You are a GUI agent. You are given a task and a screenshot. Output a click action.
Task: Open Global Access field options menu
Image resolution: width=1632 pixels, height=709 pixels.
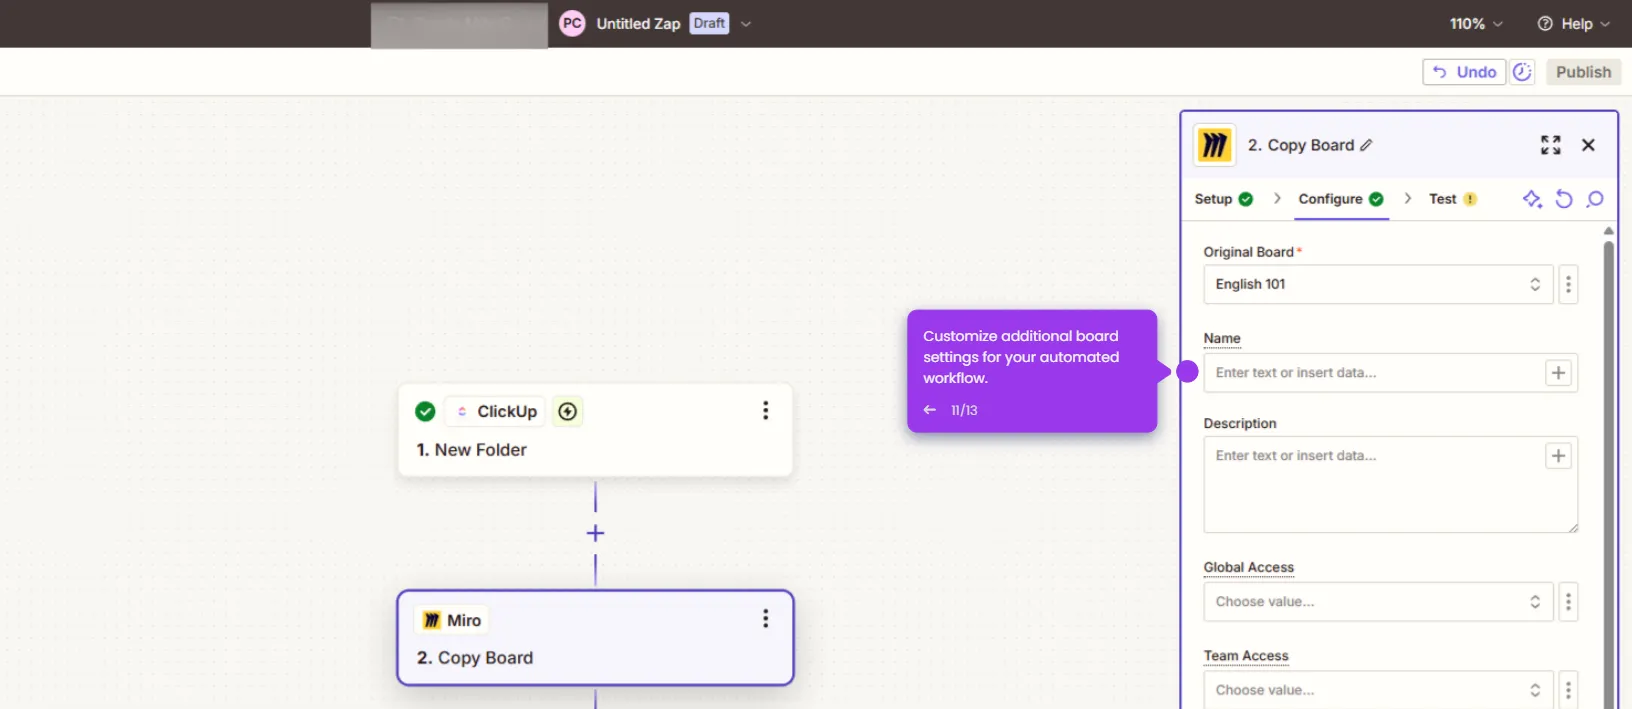click(1568, 602)
